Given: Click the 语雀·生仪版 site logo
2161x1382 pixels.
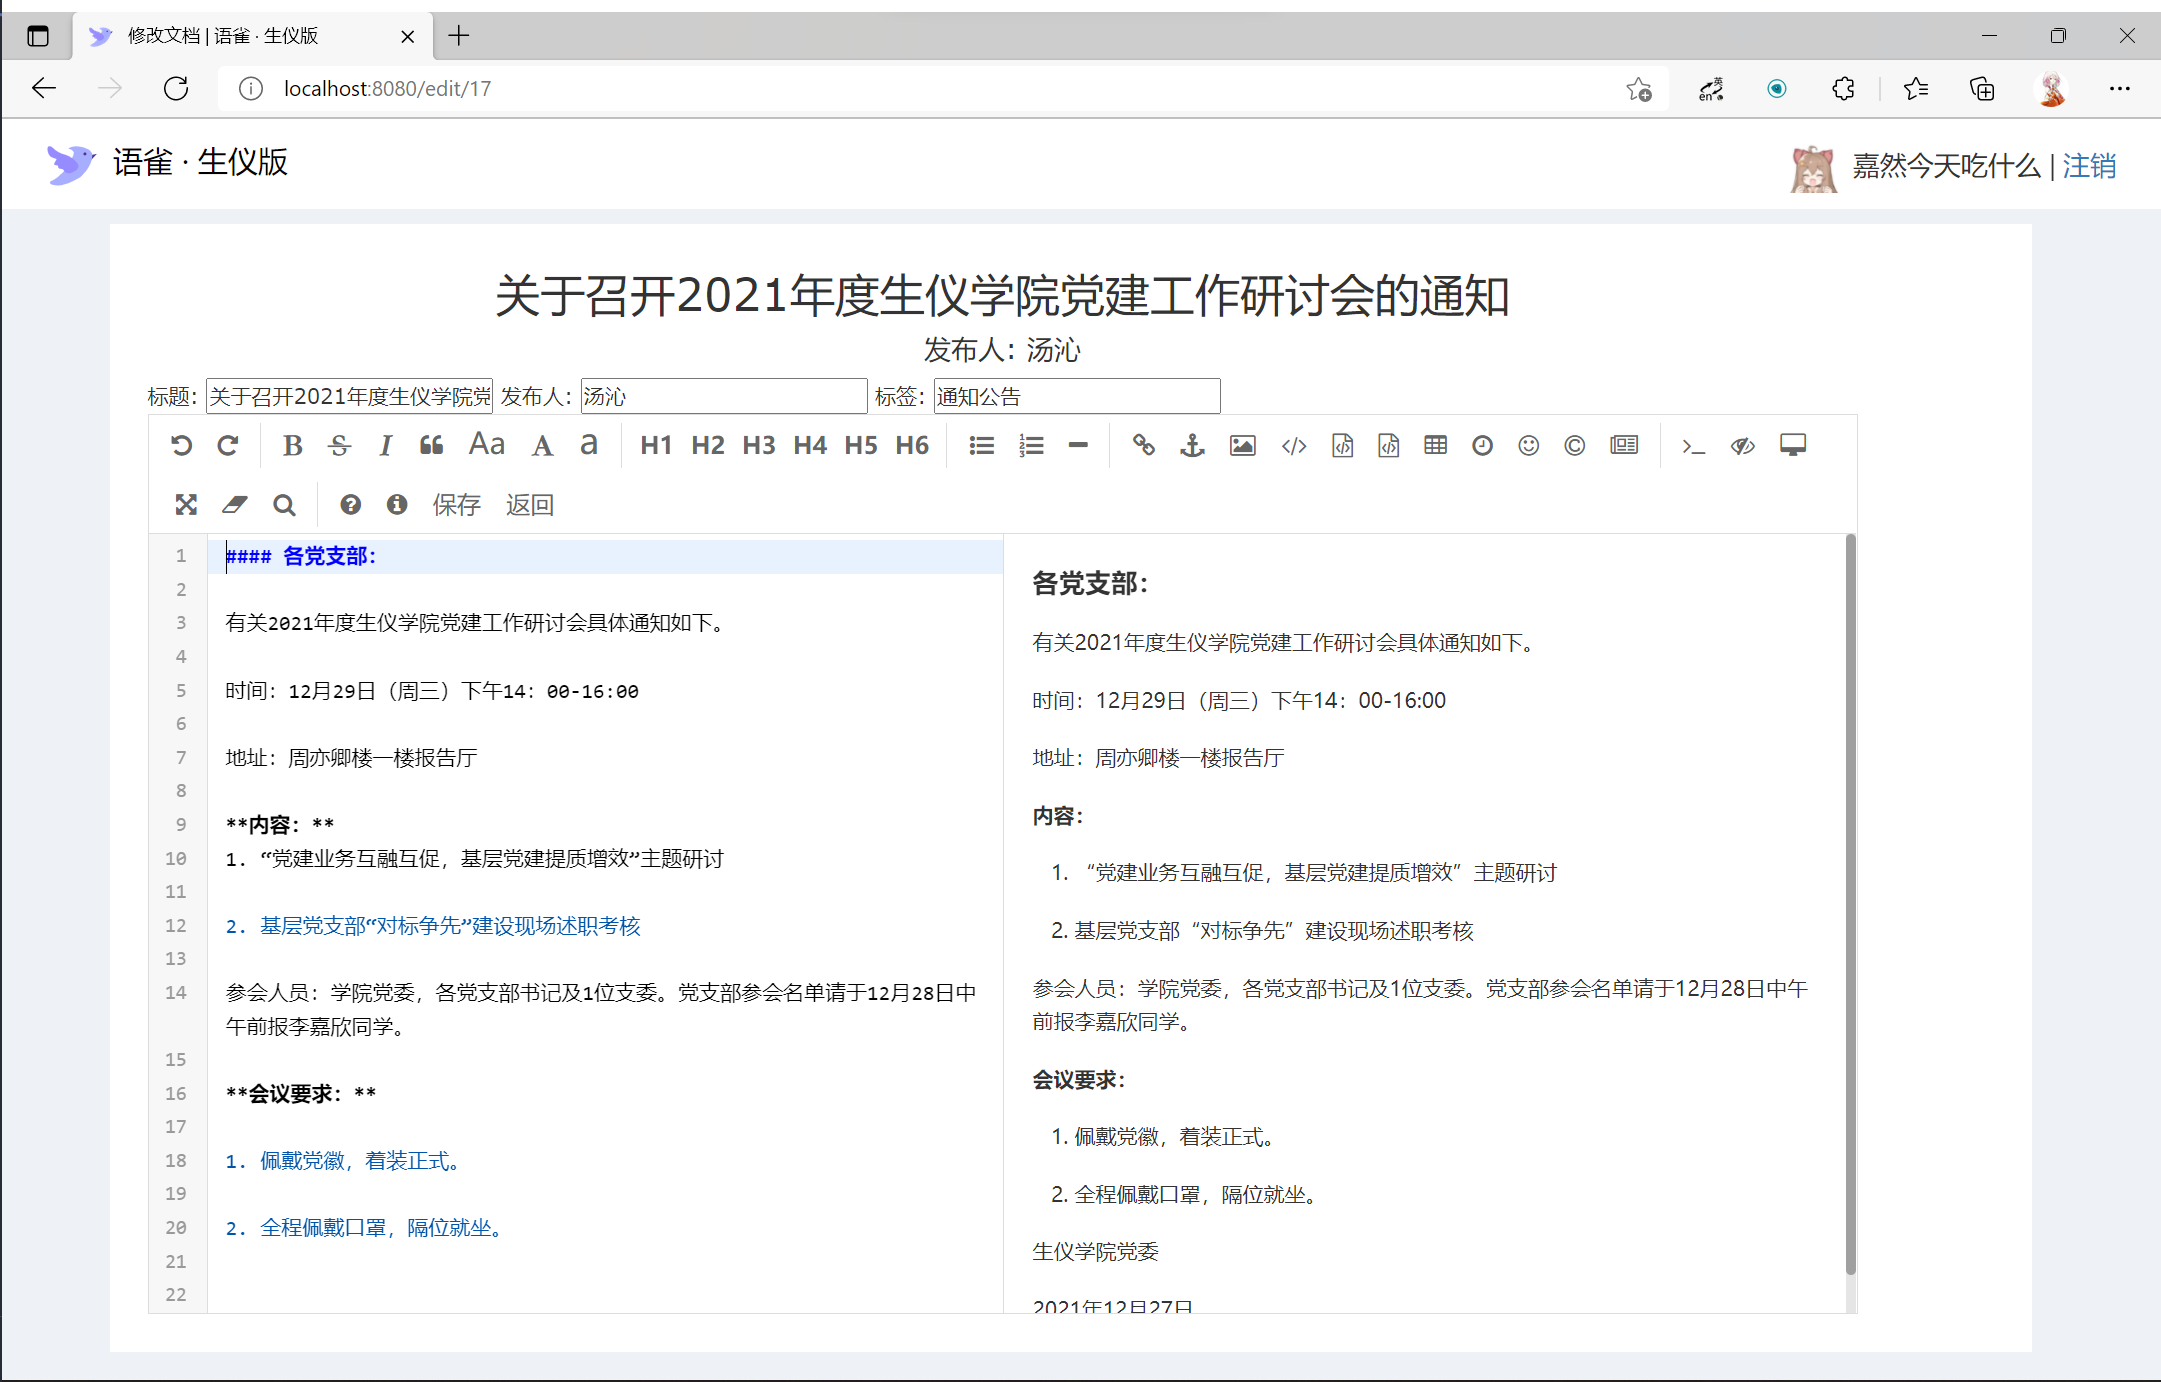Looking at the screenshot, I should 167,163.
